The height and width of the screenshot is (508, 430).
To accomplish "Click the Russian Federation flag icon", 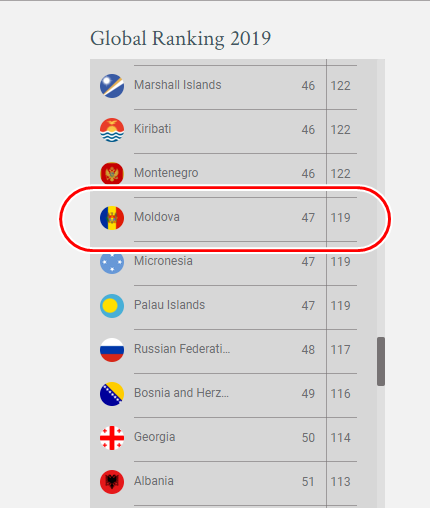I will (112, 350).
